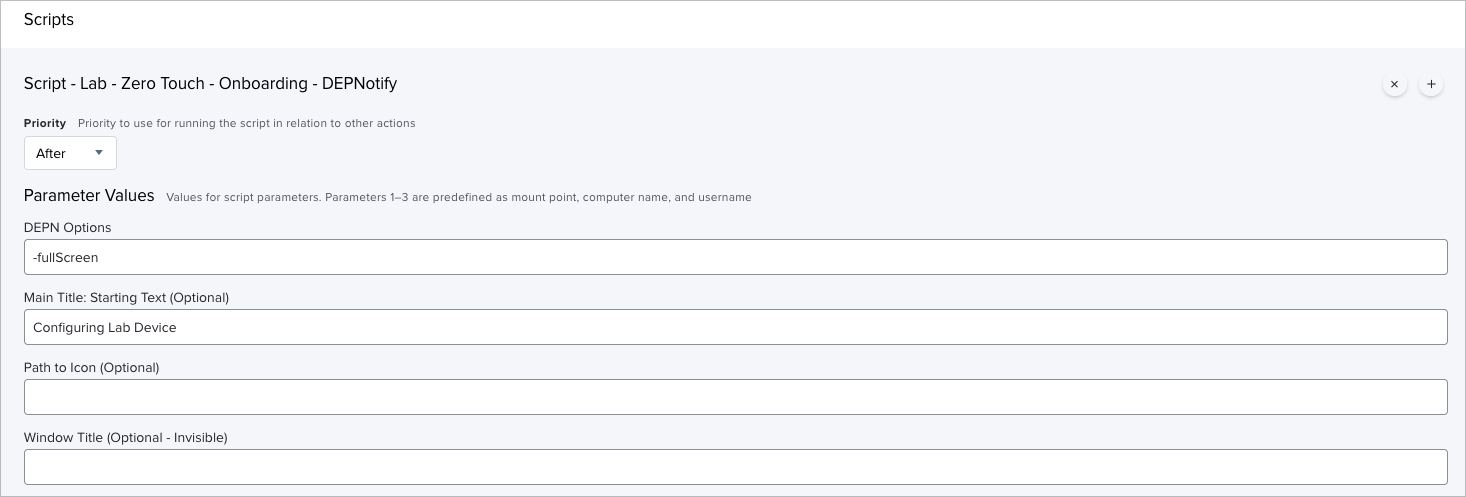Click the Script - Lab - Zero Touch title
The width and height of the screenshot is (1466, 497).
[x=210, y=84]
